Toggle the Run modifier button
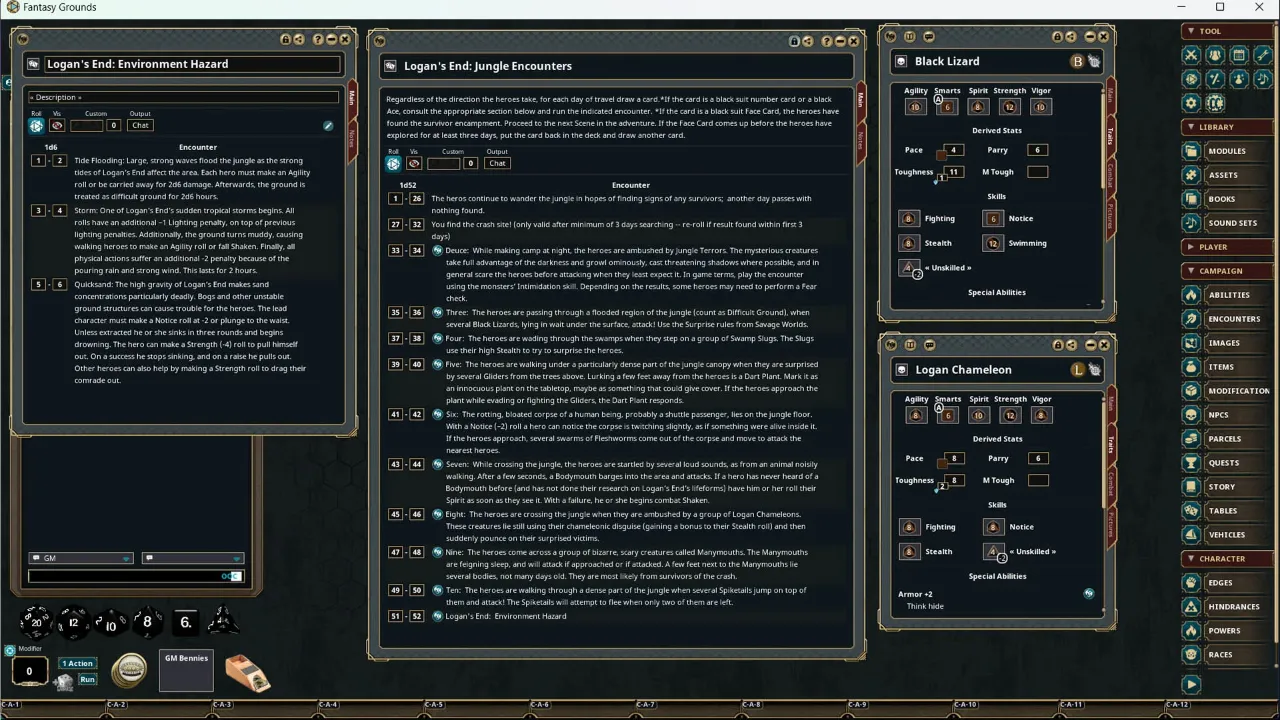1280x720 pixels. 88,679
